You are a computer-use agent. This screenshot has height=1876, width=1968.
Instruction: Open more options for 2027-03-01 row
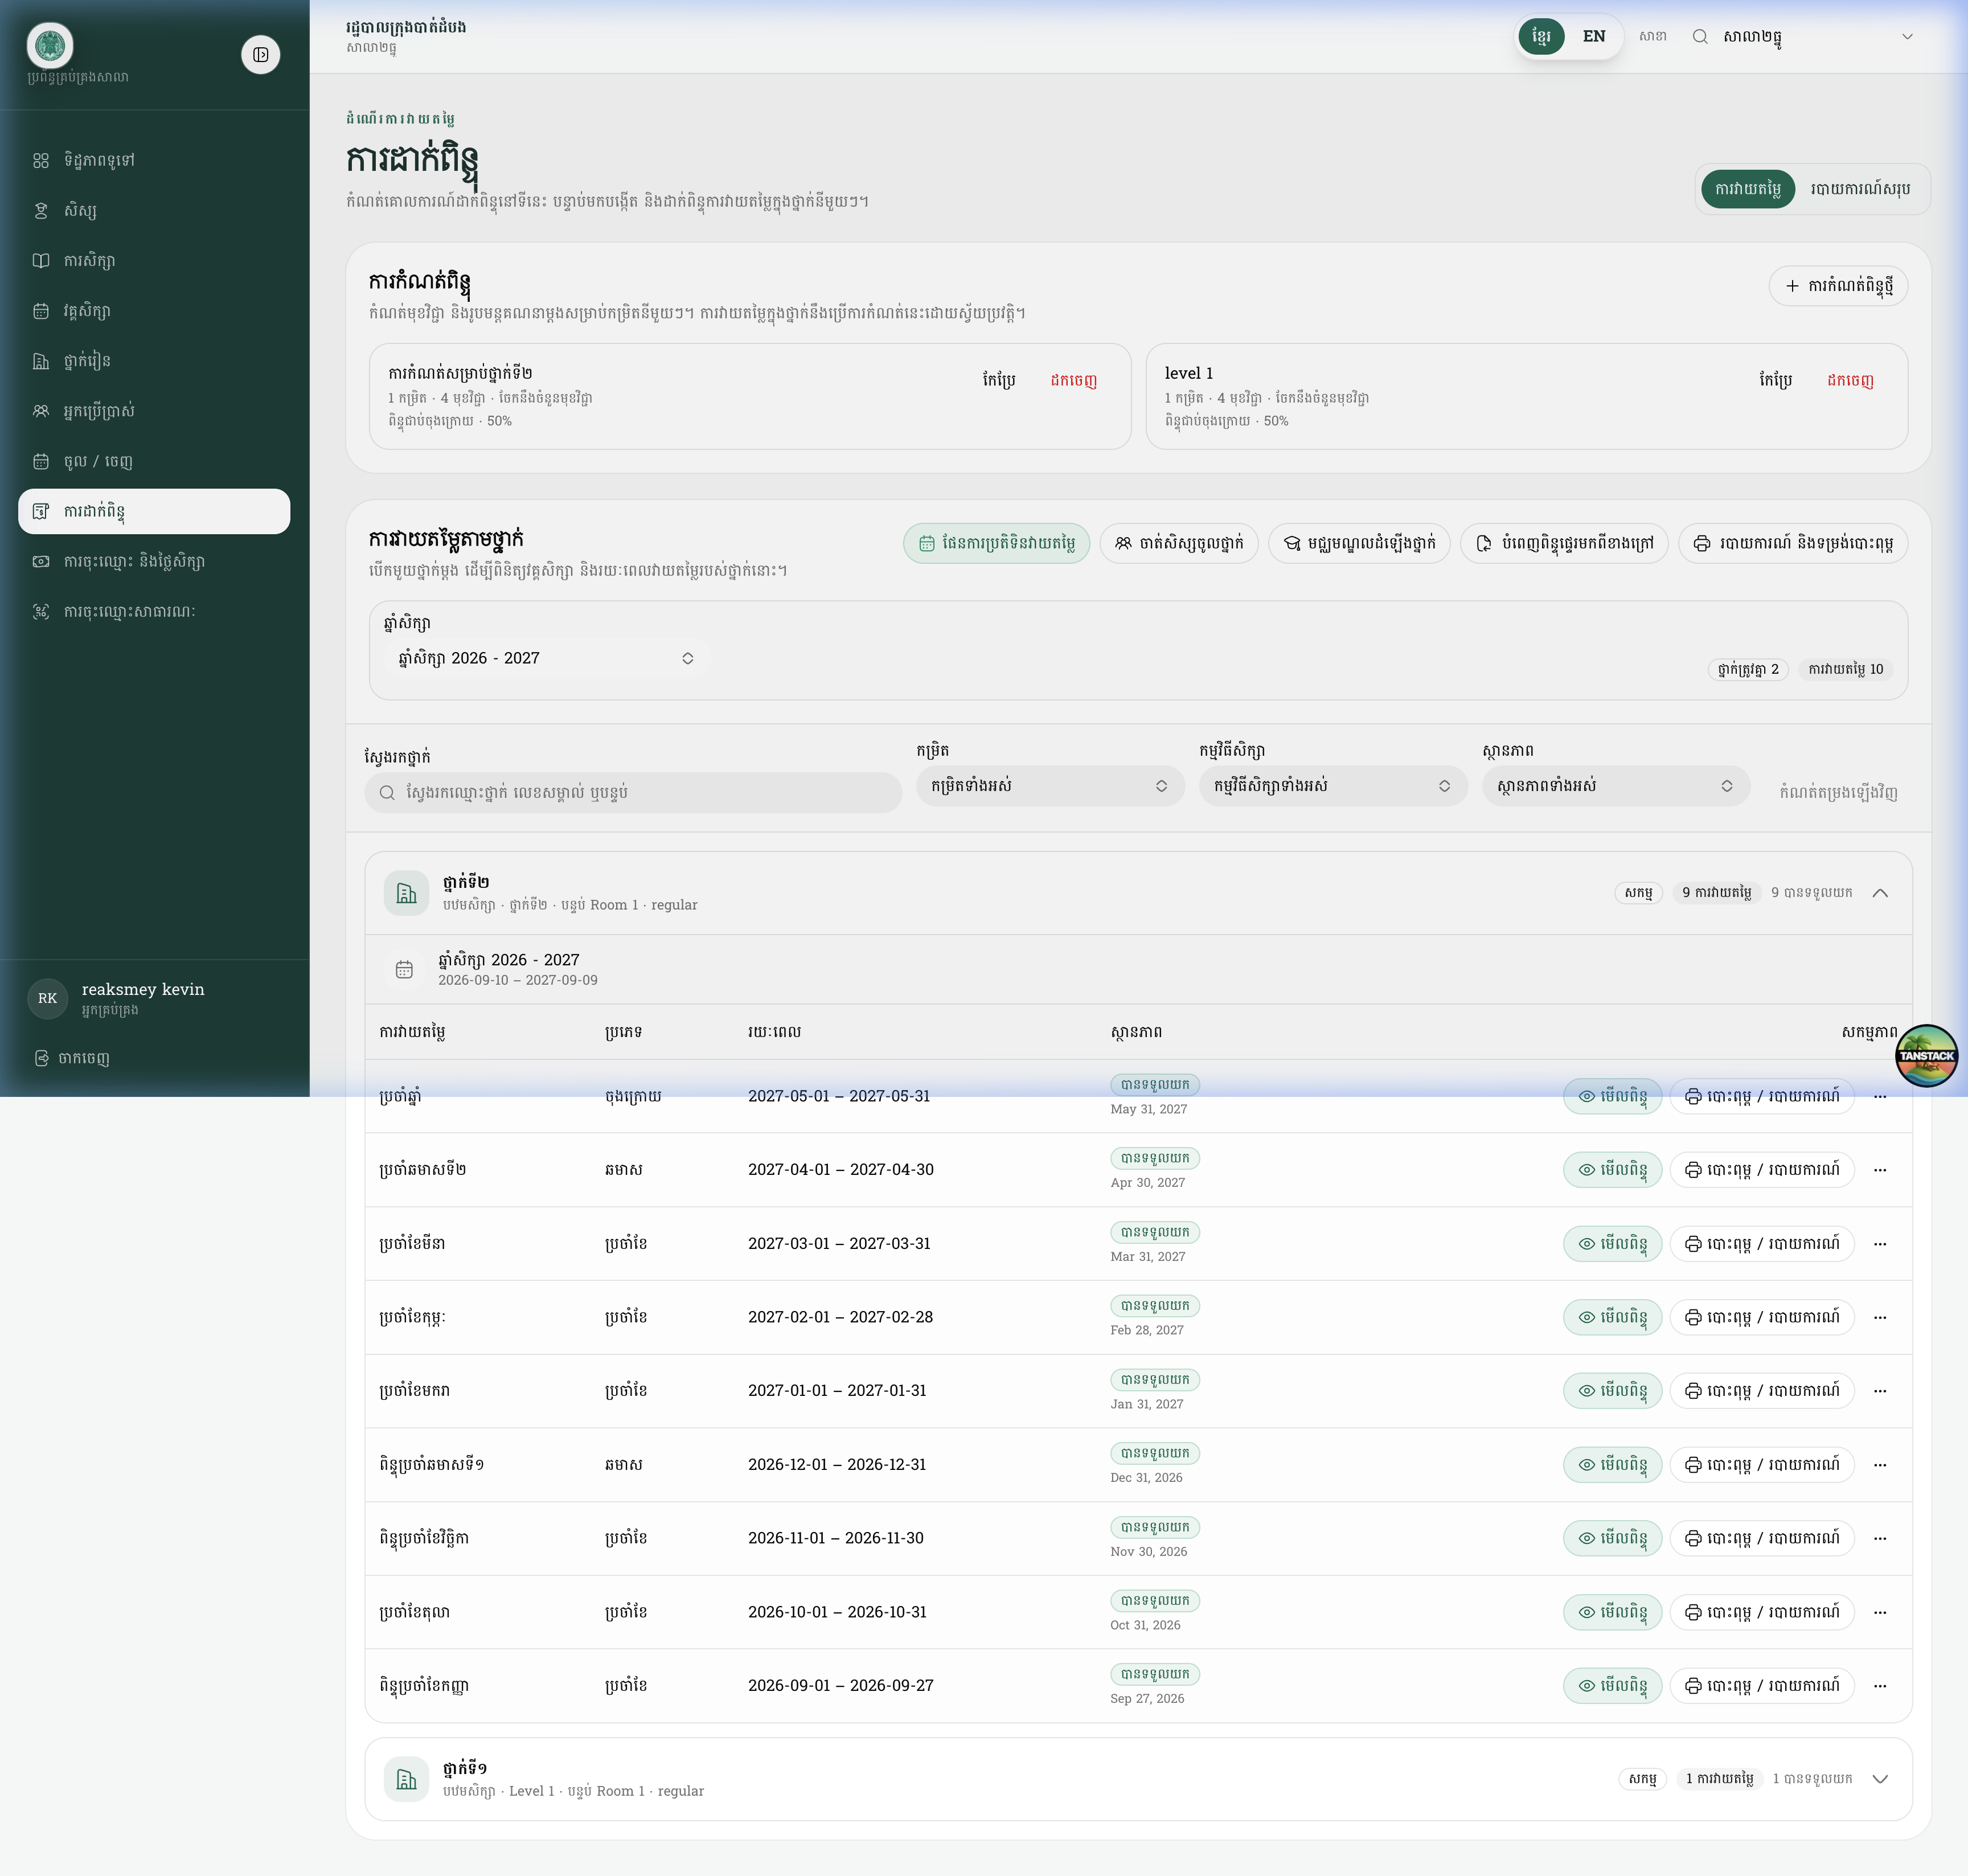1880,1243
